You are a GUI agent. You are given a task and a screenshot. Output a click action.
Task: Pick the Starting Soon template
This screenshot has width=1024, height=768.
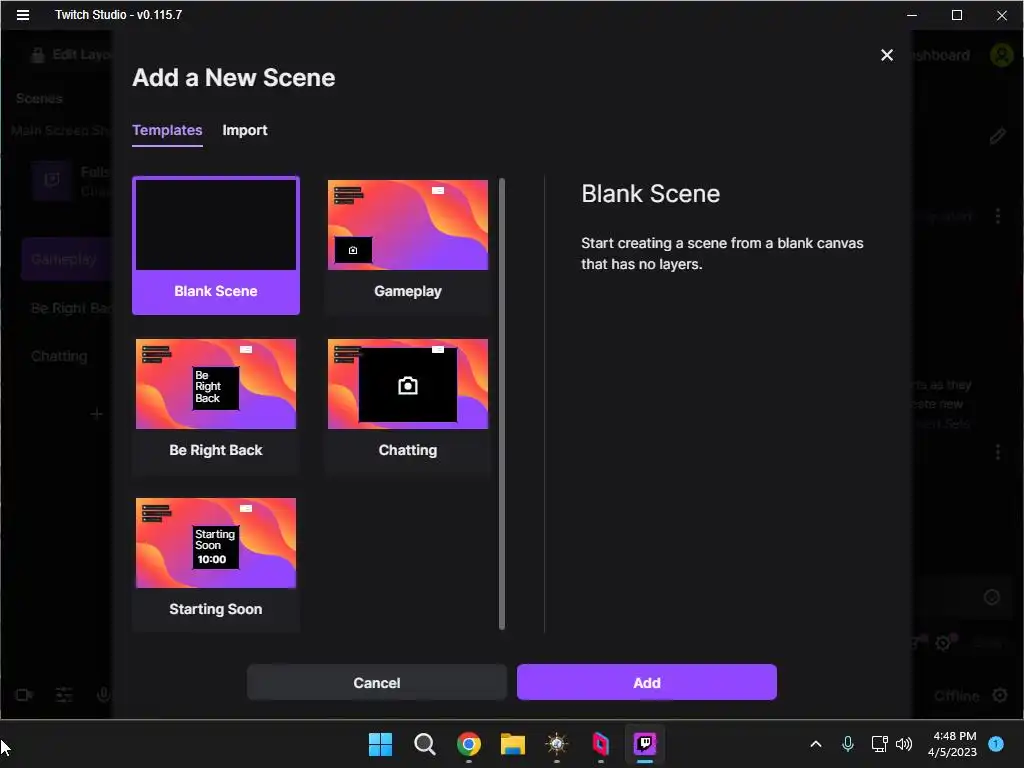tap(216, 563)
